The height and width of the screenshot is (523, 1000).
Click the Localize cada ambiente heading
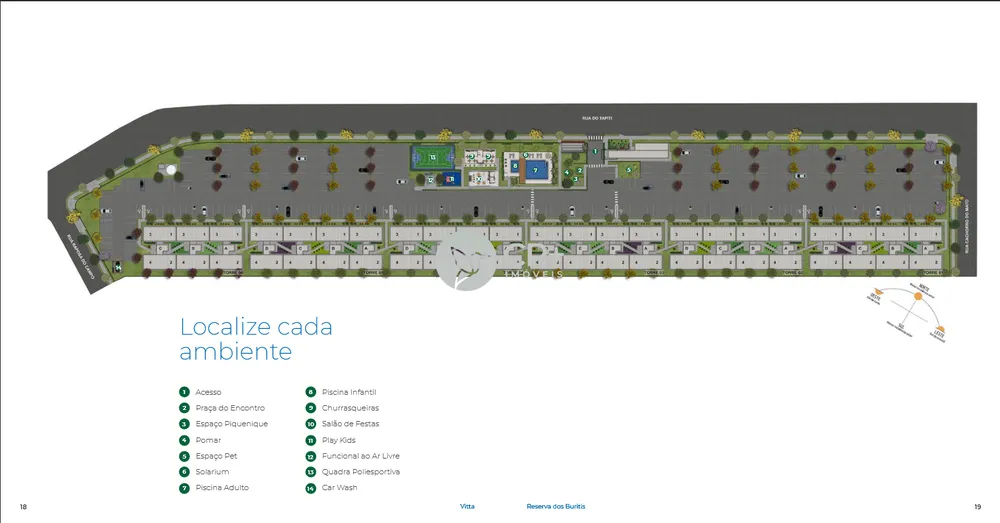256,339
